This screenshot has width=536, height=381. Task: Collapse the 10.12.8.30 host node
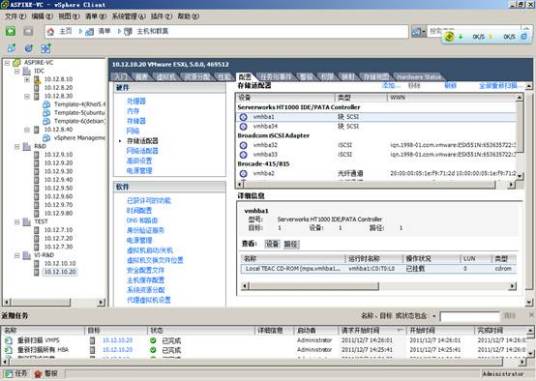pos(27,96)
